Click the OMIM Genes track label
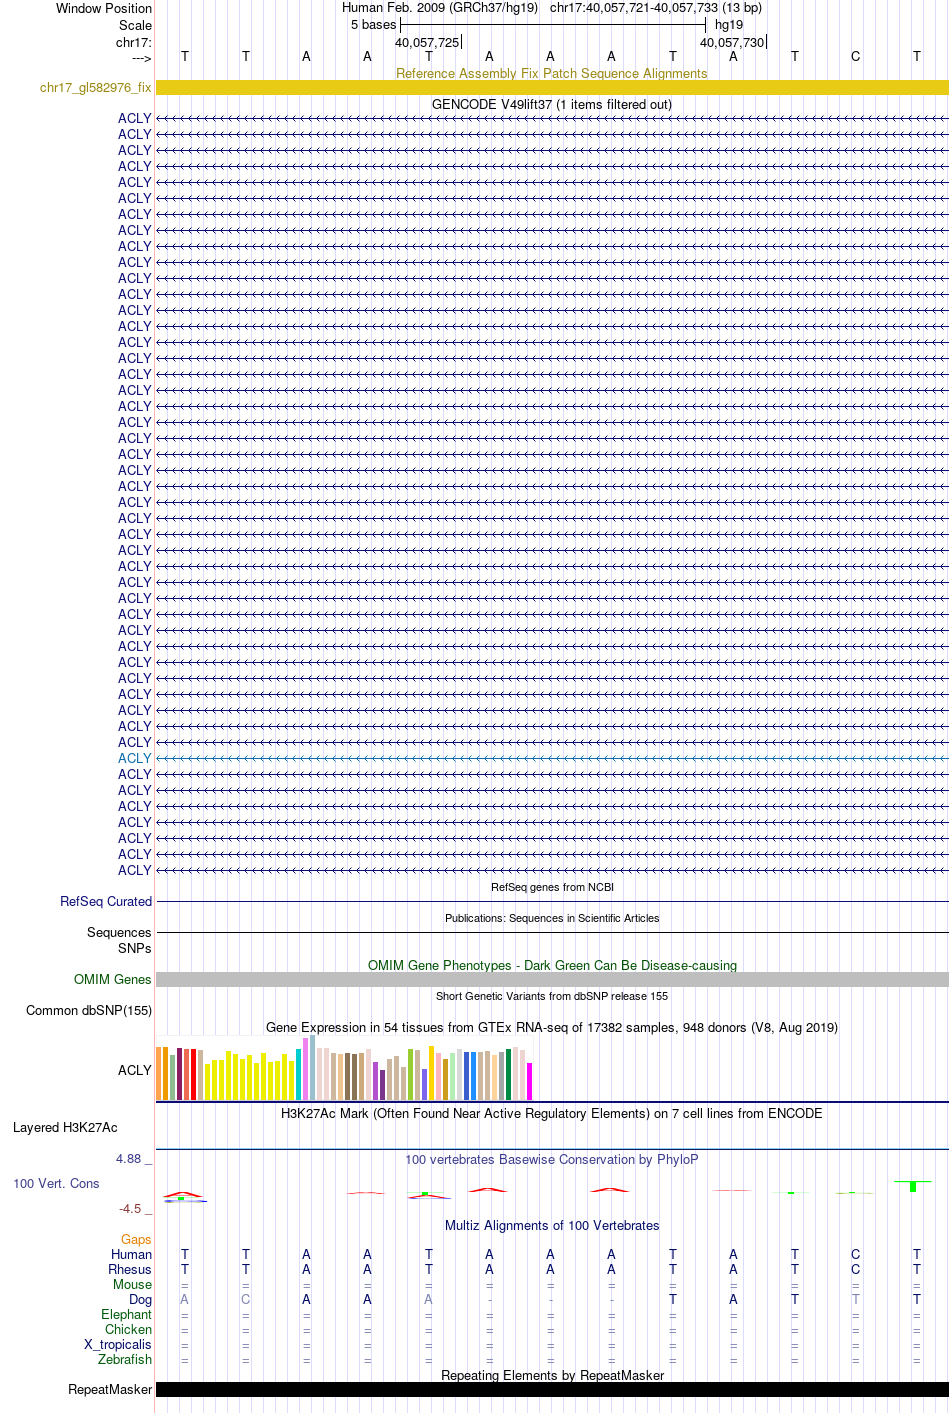 [112, 979]
